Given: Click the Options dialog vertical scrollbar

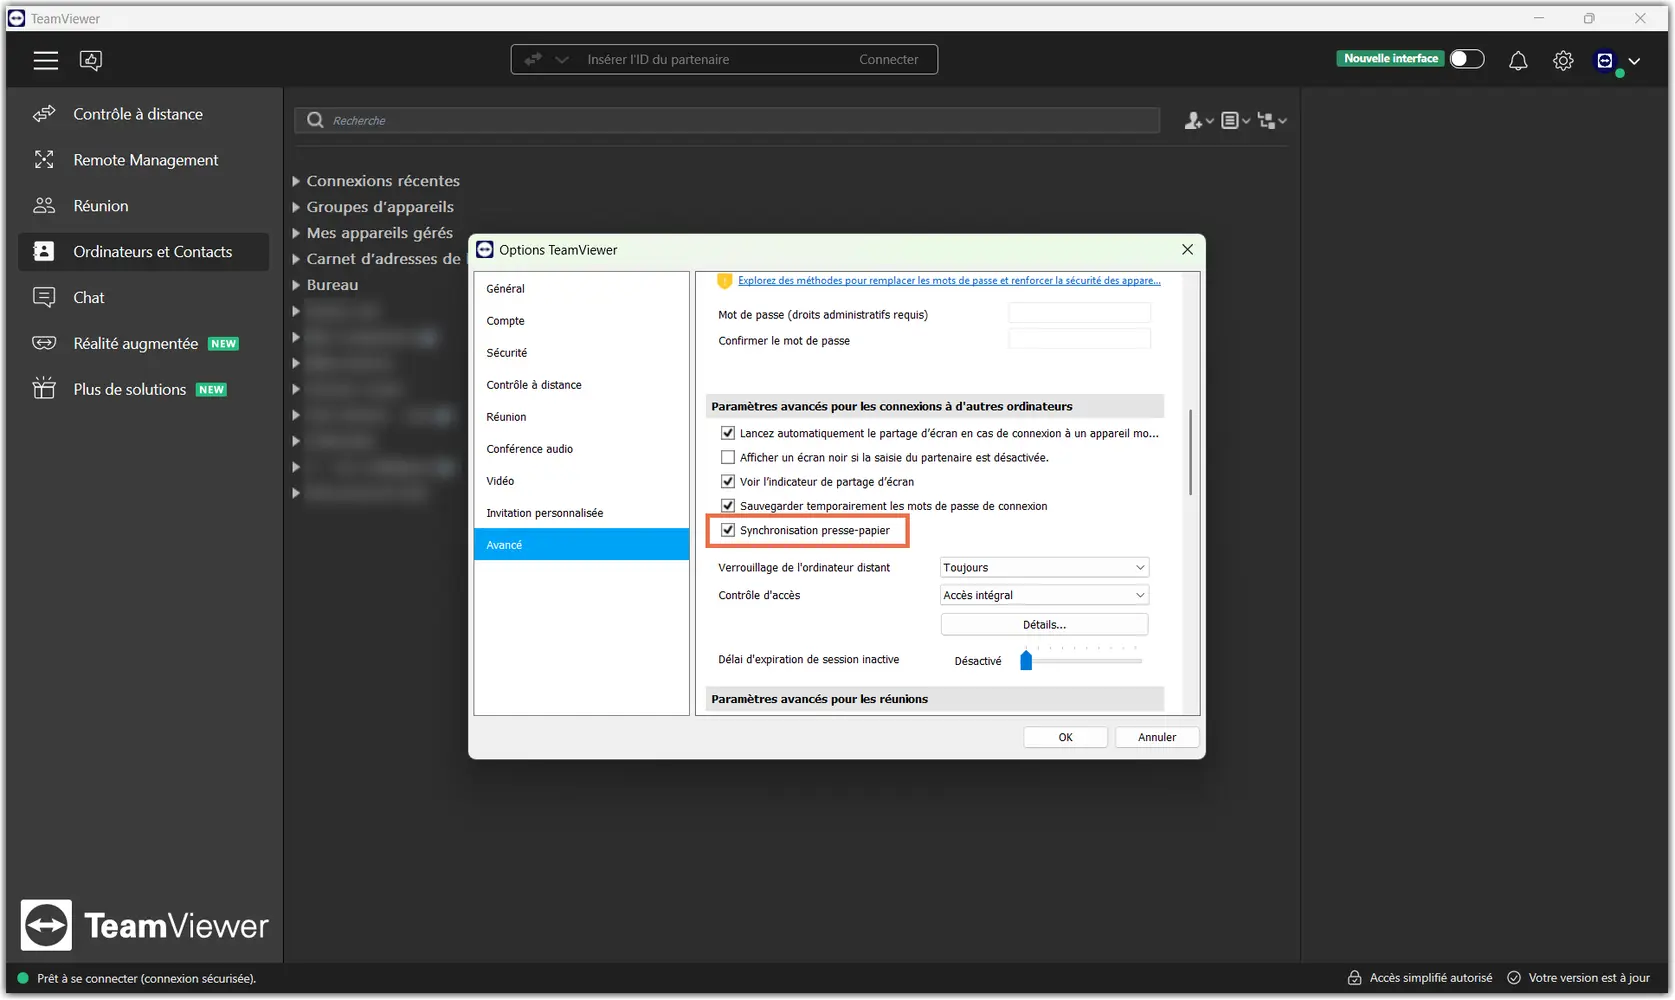Looking at the screenshot, I should pos(1190,452).
